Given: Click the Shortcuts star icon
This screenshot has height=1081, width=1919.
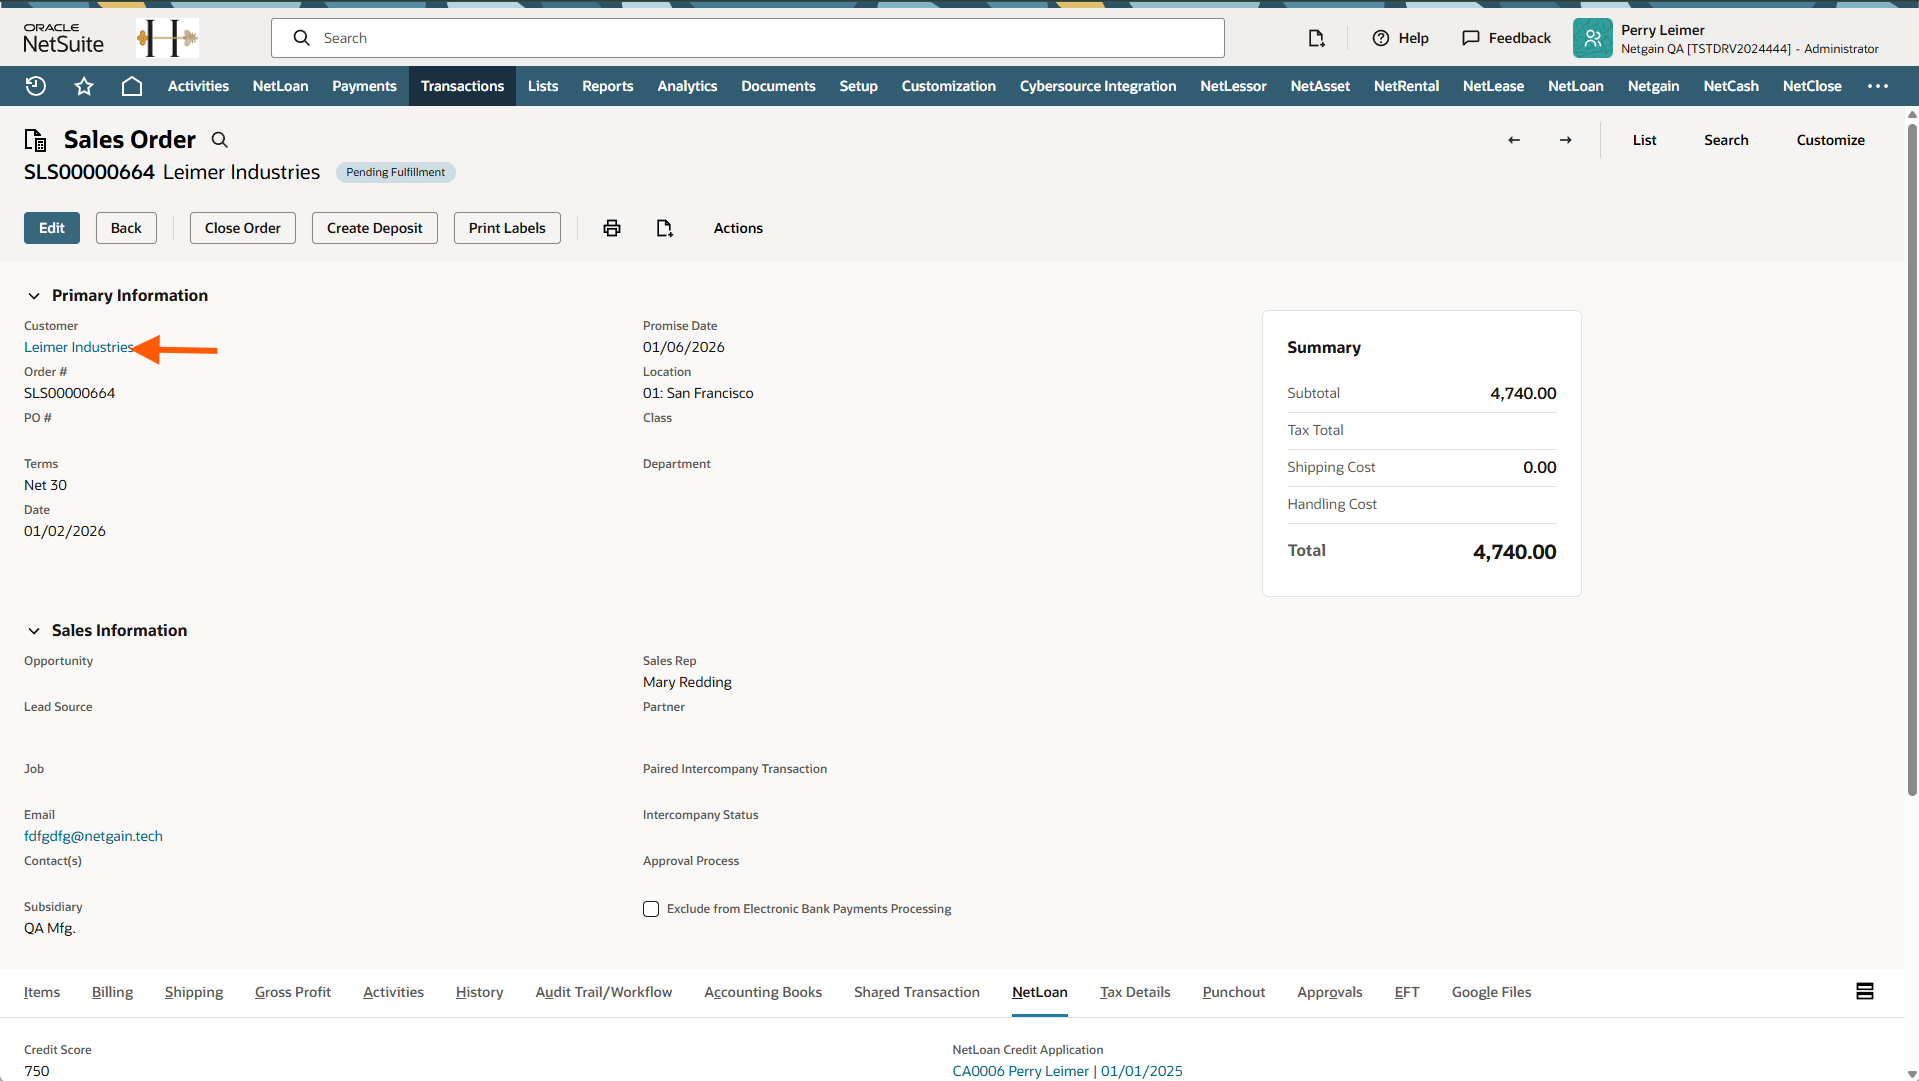Looking at the screenshot, I should click(84, 86).
